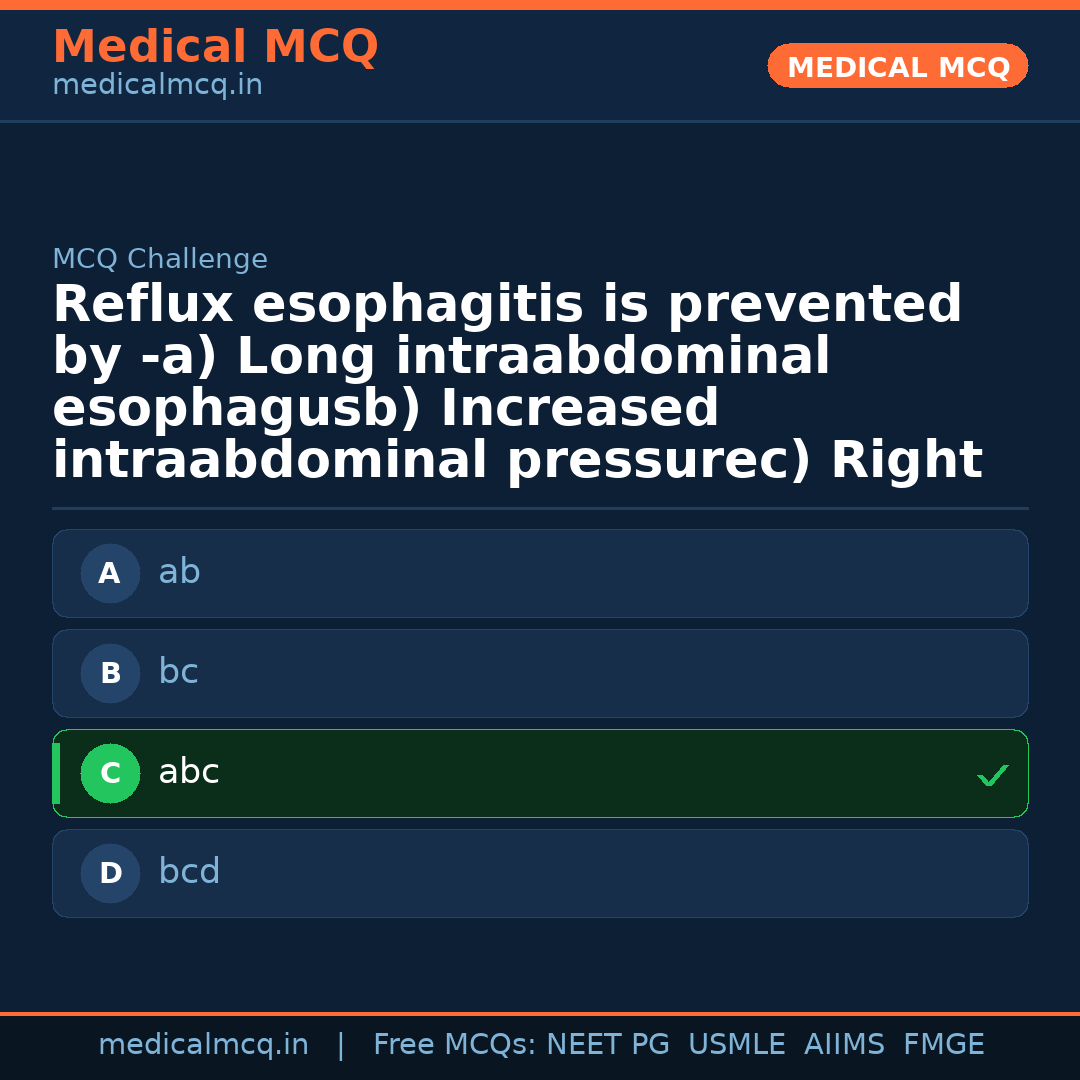The height and width of the screenshot is (1080, 1080).
Task: Click the MCQ Challenge label
Action: [160, 260]
